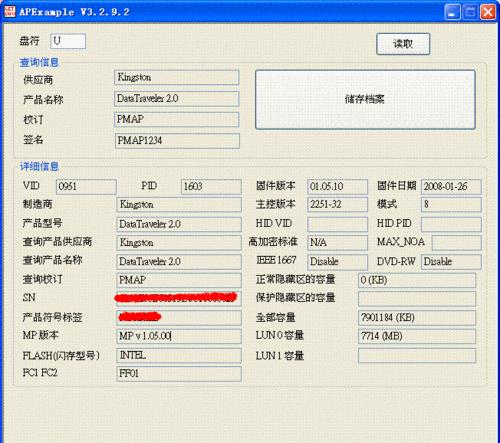This screenshot has width=500, height=443.
Task: Select the 供应商 field showing Kingston
Action: 177,77
